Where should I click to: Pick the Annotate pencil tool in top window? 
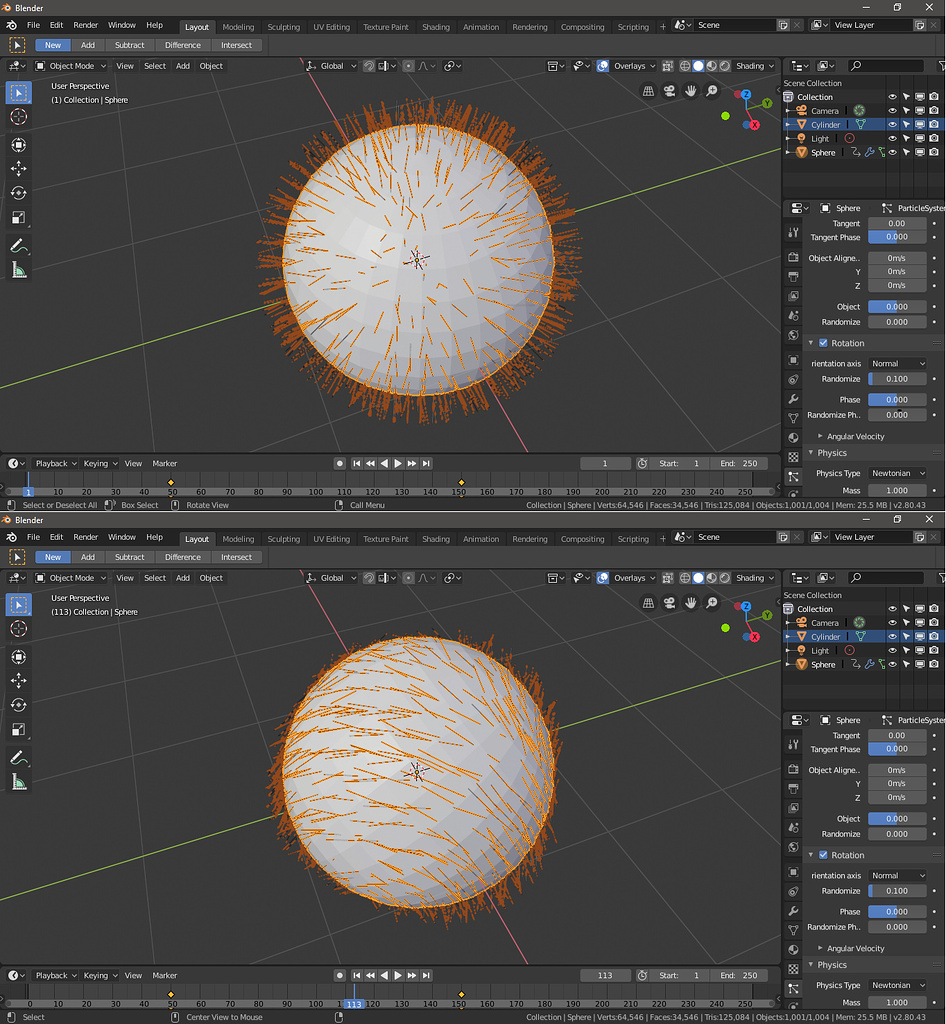[x=18, y=246]
